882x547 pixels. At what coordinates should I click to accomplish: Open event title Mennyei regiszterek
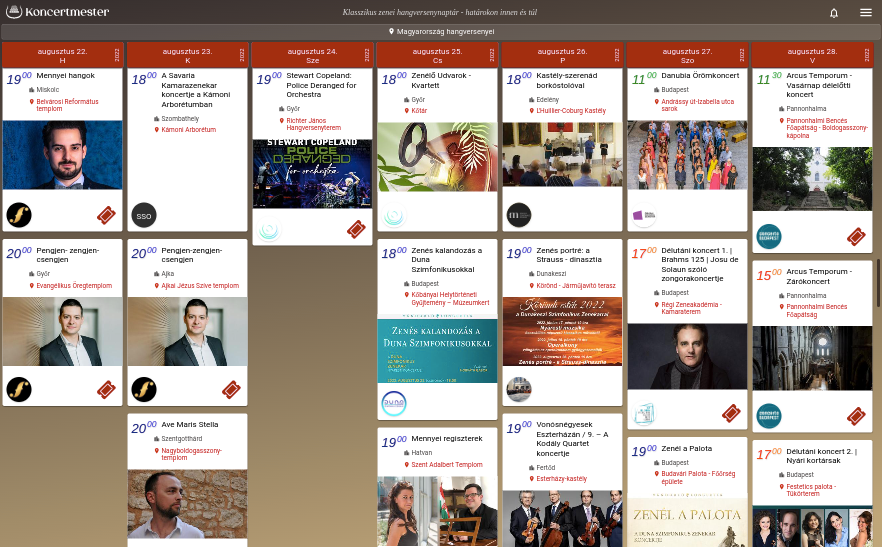(x=447, y=438)
